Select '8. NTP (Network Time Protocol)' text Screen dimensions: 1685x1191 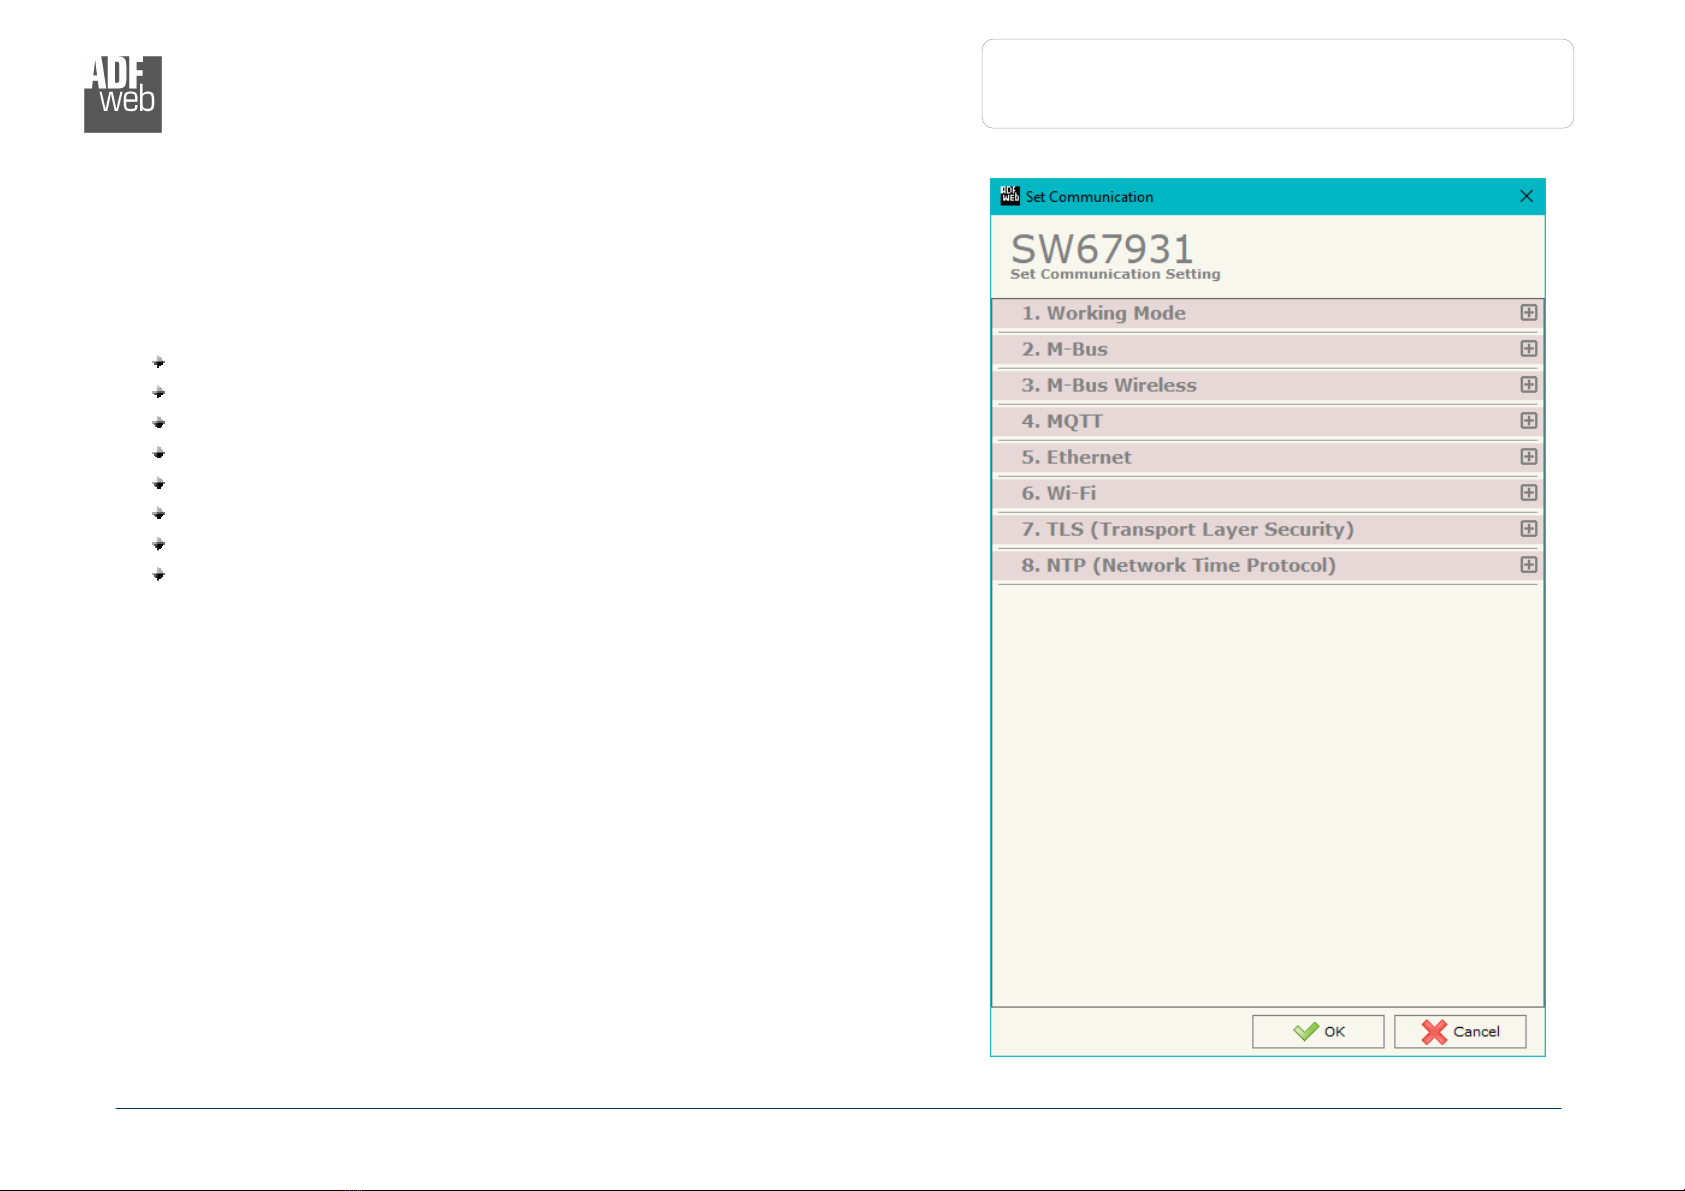click(x=1178, y=565)
